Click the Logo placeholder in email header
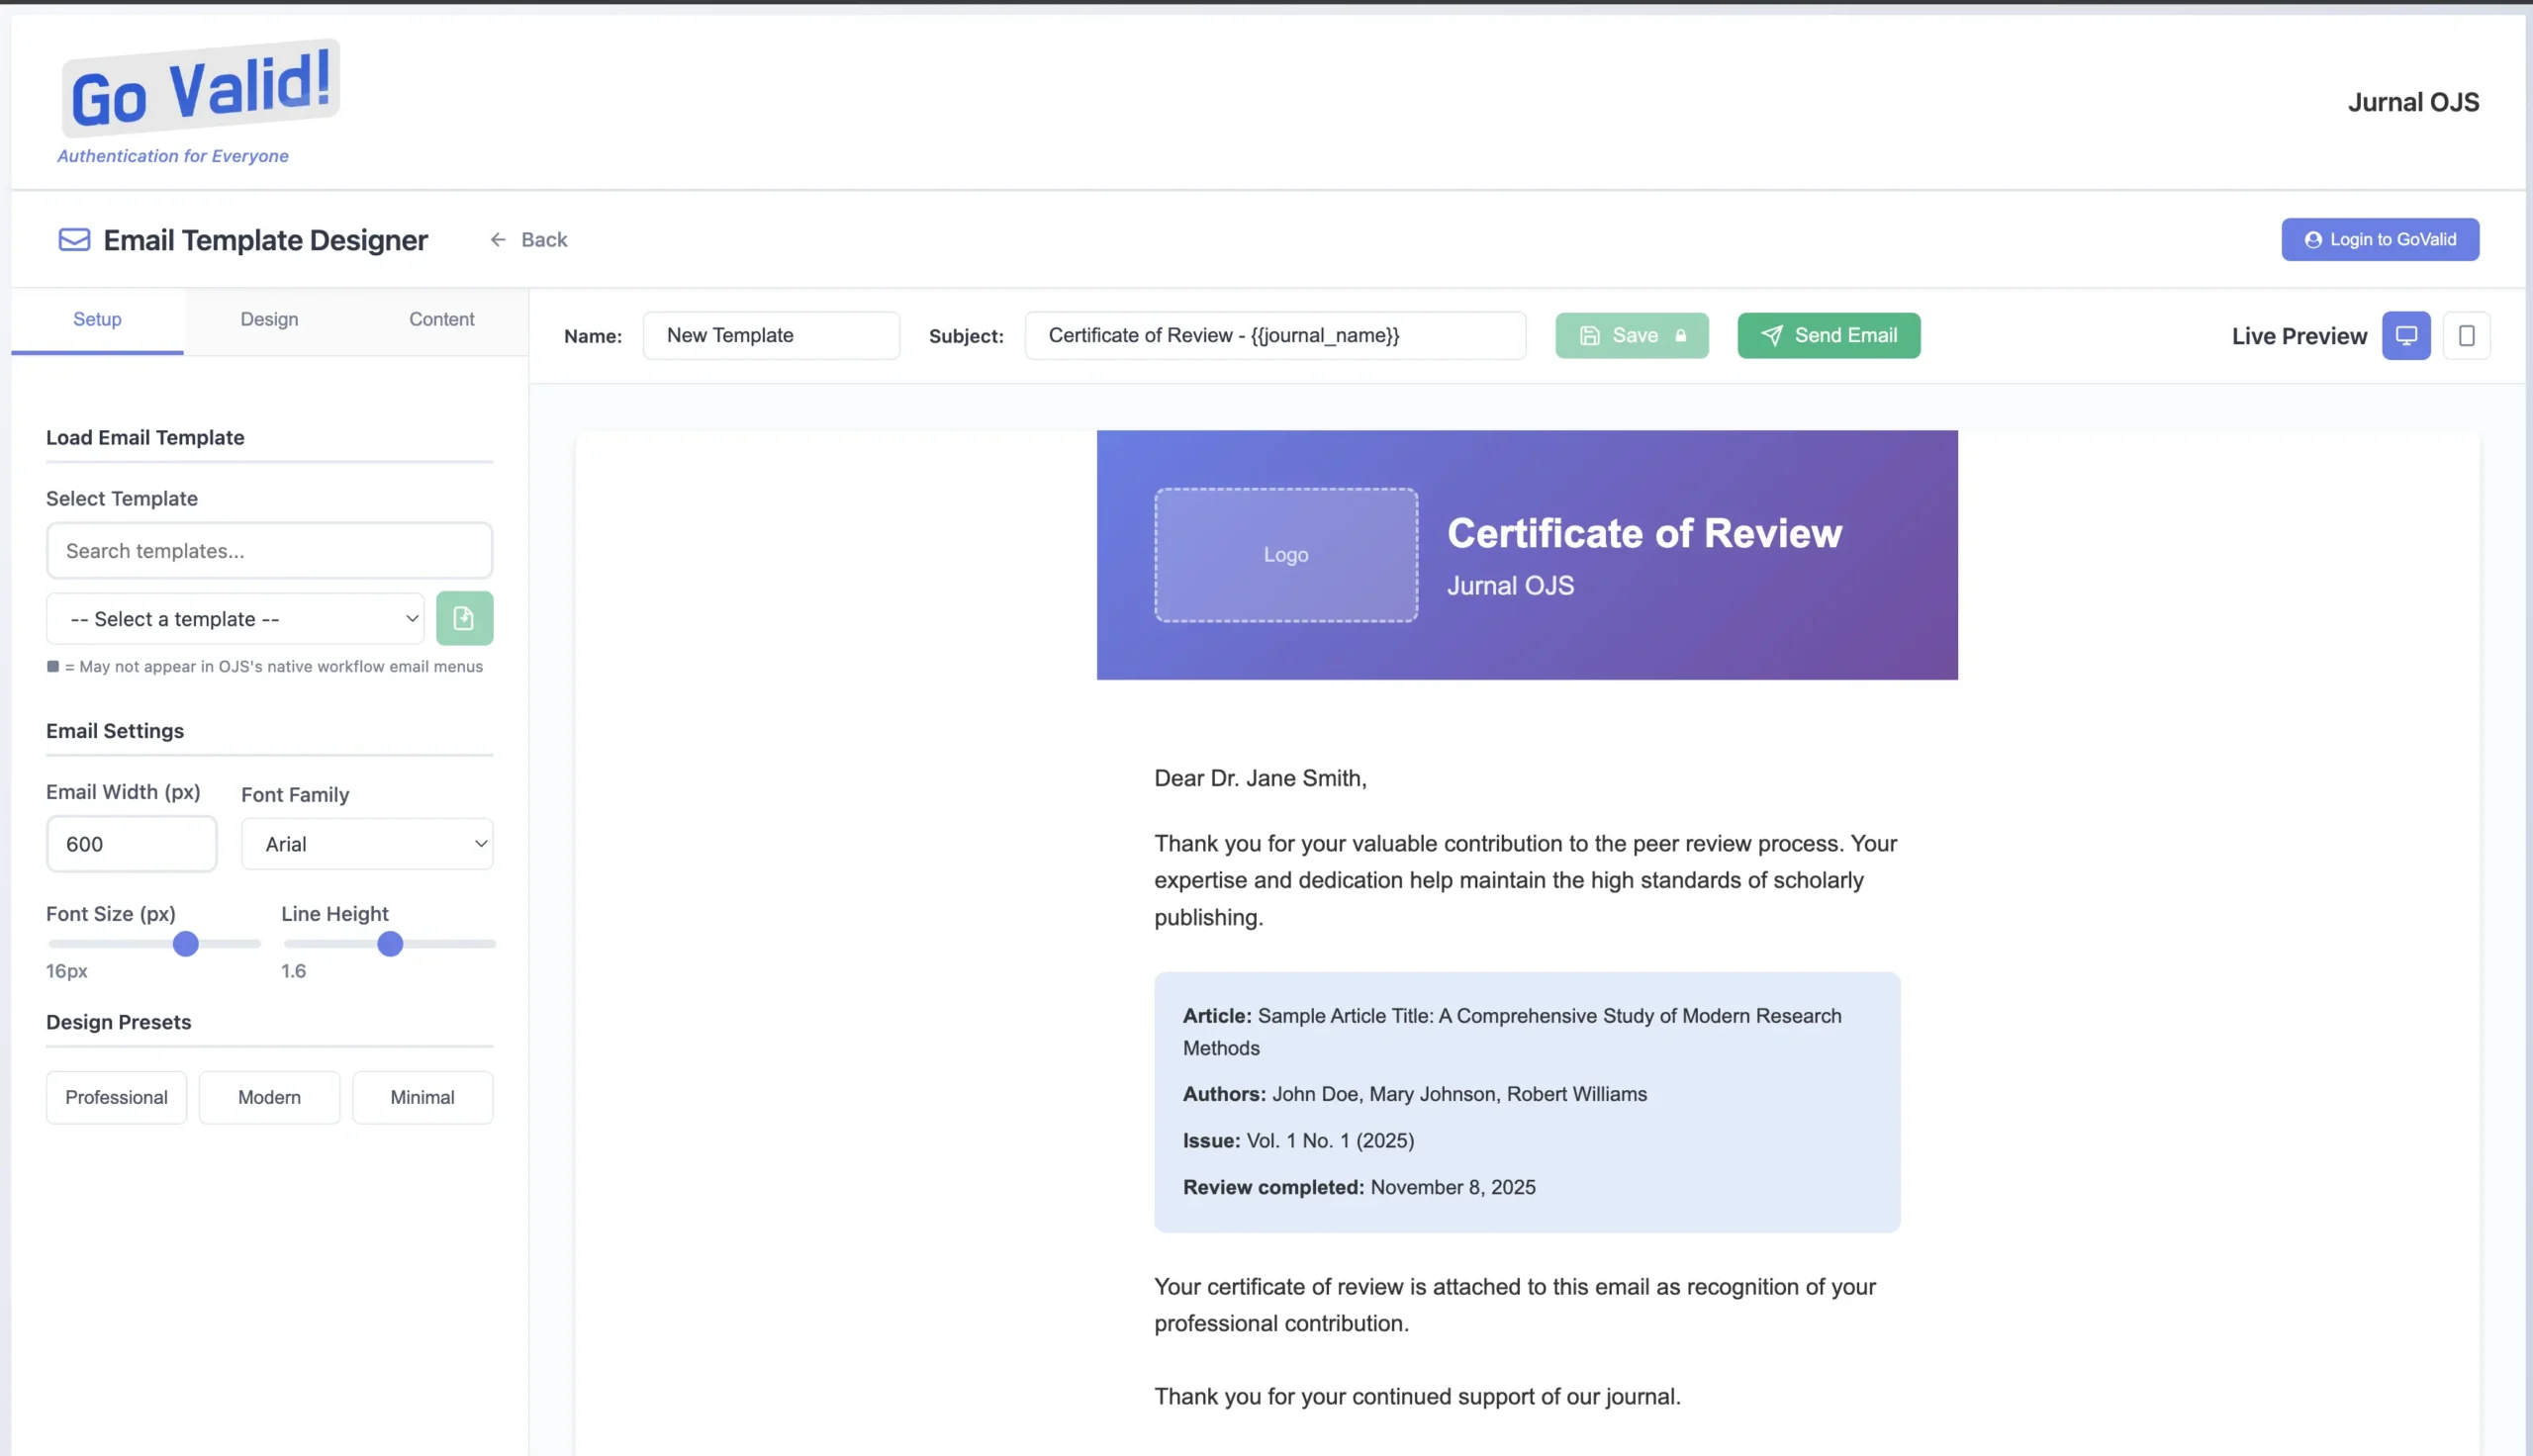Screen dimensions: 2533x1456 (x=1285, y=555)
